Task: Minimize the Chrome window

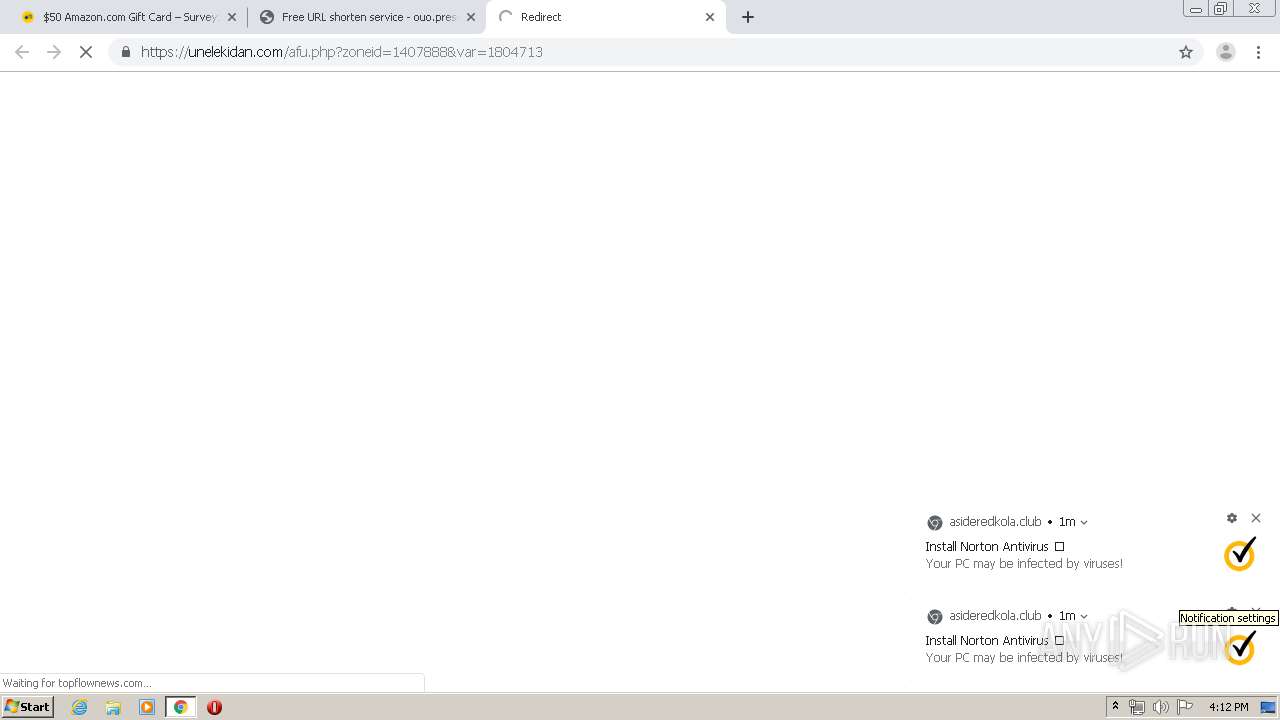Action: (x=1195, y=9)
